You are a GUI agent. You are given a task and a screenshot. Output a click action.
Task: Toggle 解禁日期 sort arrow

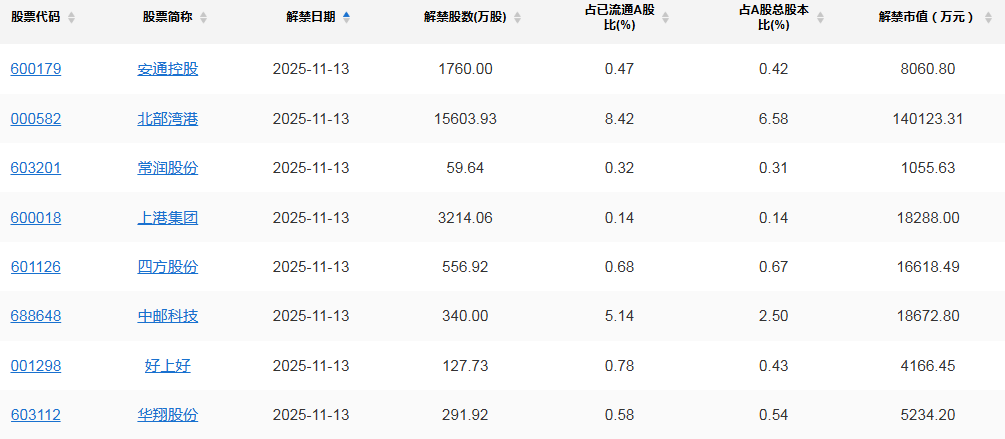tap(346, 17)
